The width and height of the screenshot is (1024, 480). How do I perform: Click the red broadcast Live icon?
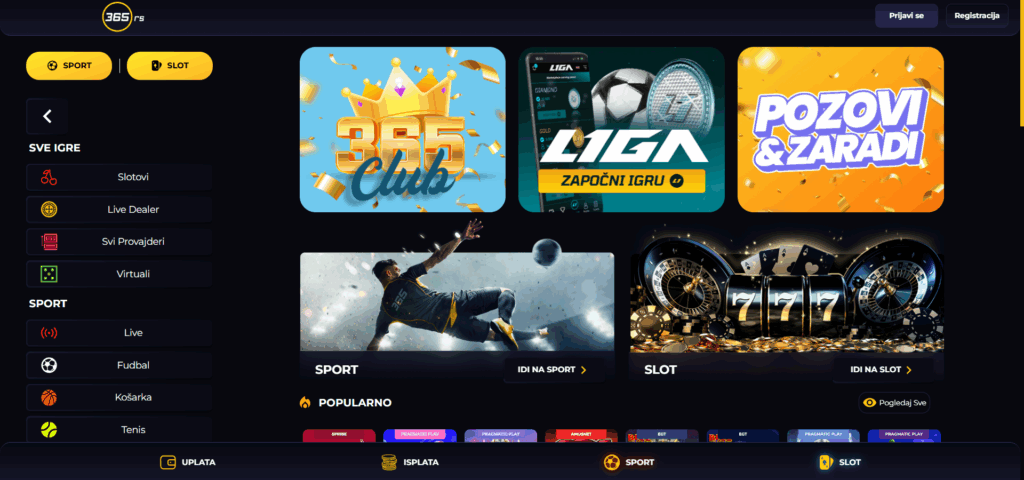[49, 333]
